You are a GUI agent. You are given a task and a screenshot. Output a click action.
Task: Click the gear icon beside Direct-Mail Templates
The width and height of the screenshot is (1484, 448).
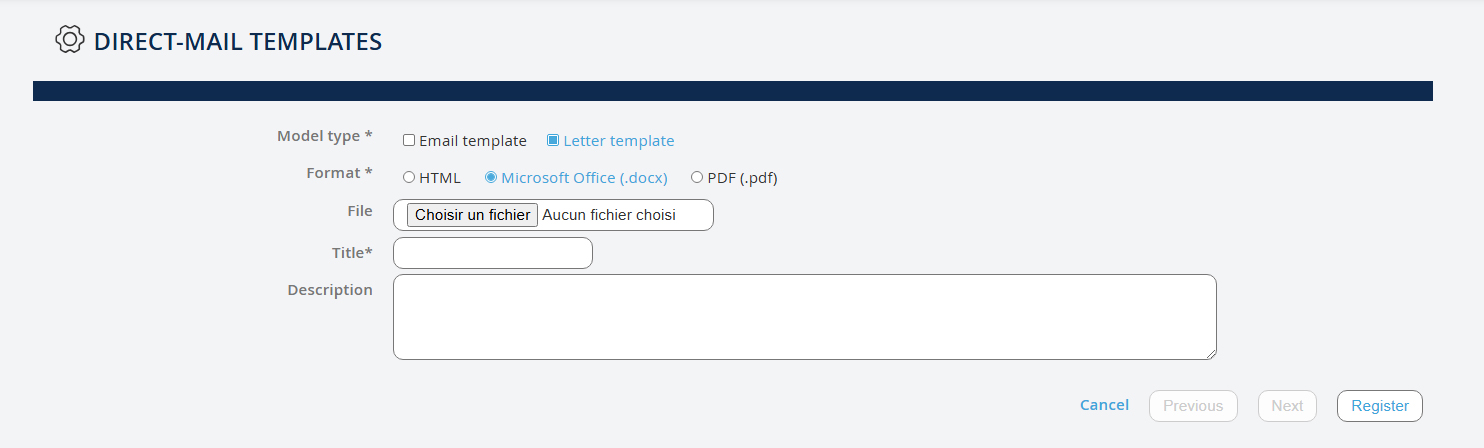click(69, 40)
